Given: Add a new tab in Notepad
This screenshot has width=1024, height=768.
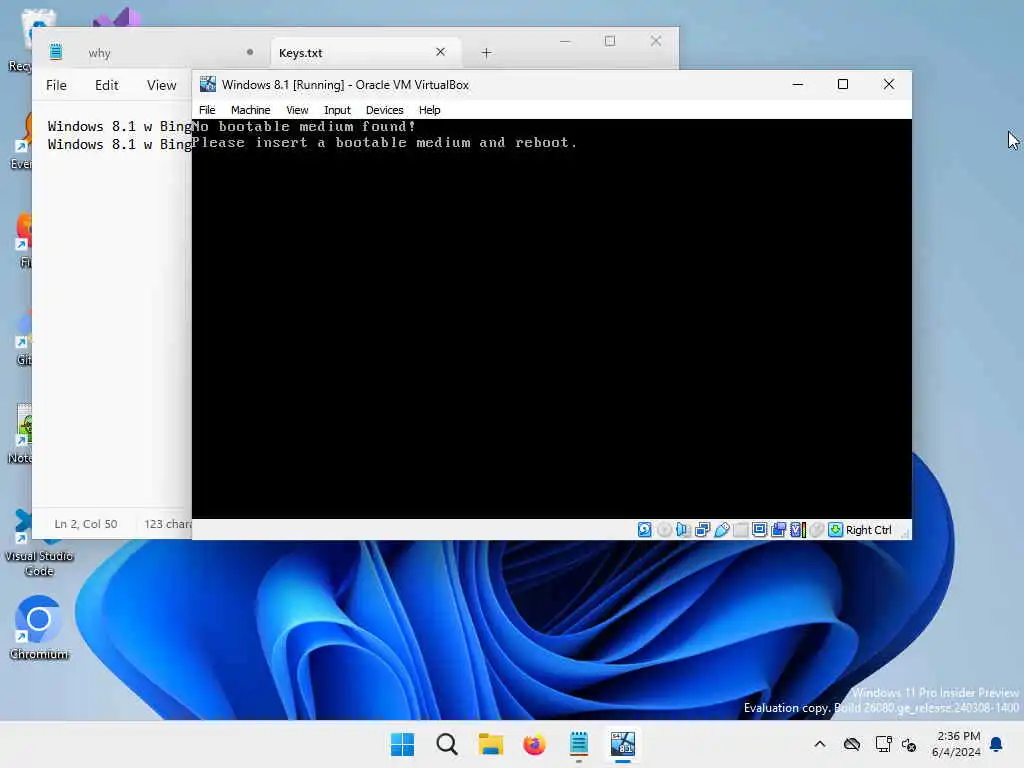Looking at the screenshot, I should pos(486,53).
